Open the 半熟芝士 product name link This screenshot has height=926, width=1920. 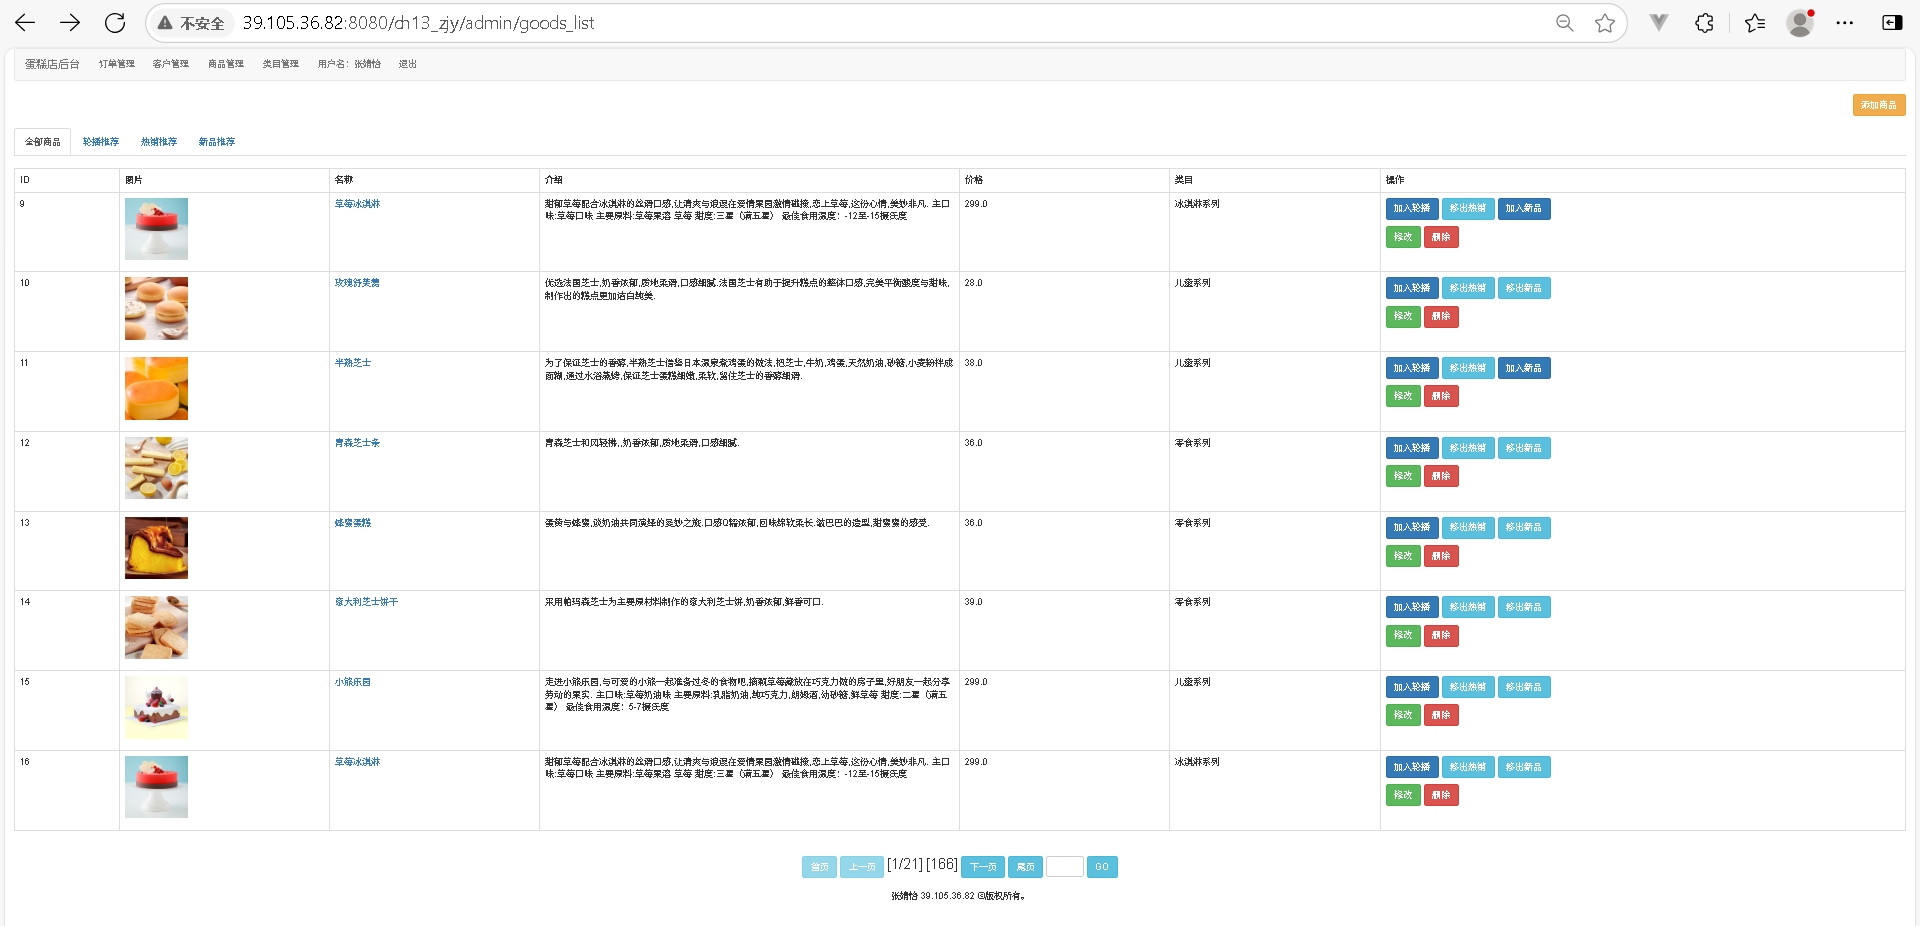(x=352, y=363)
